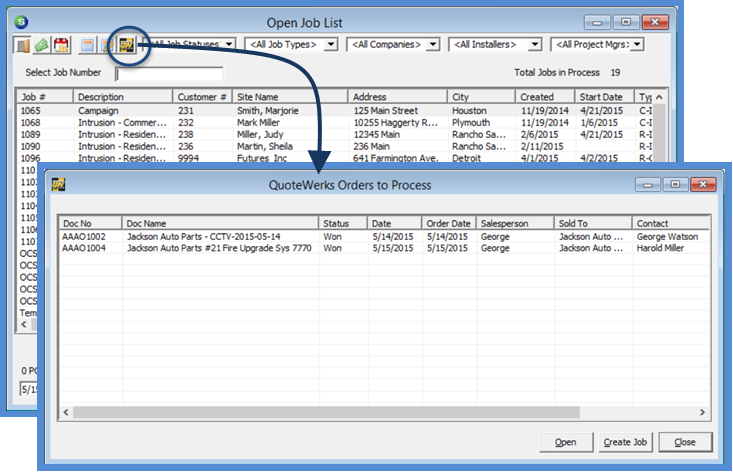
Task: Open the All Job Types dropdown
Action: (331, 44)
